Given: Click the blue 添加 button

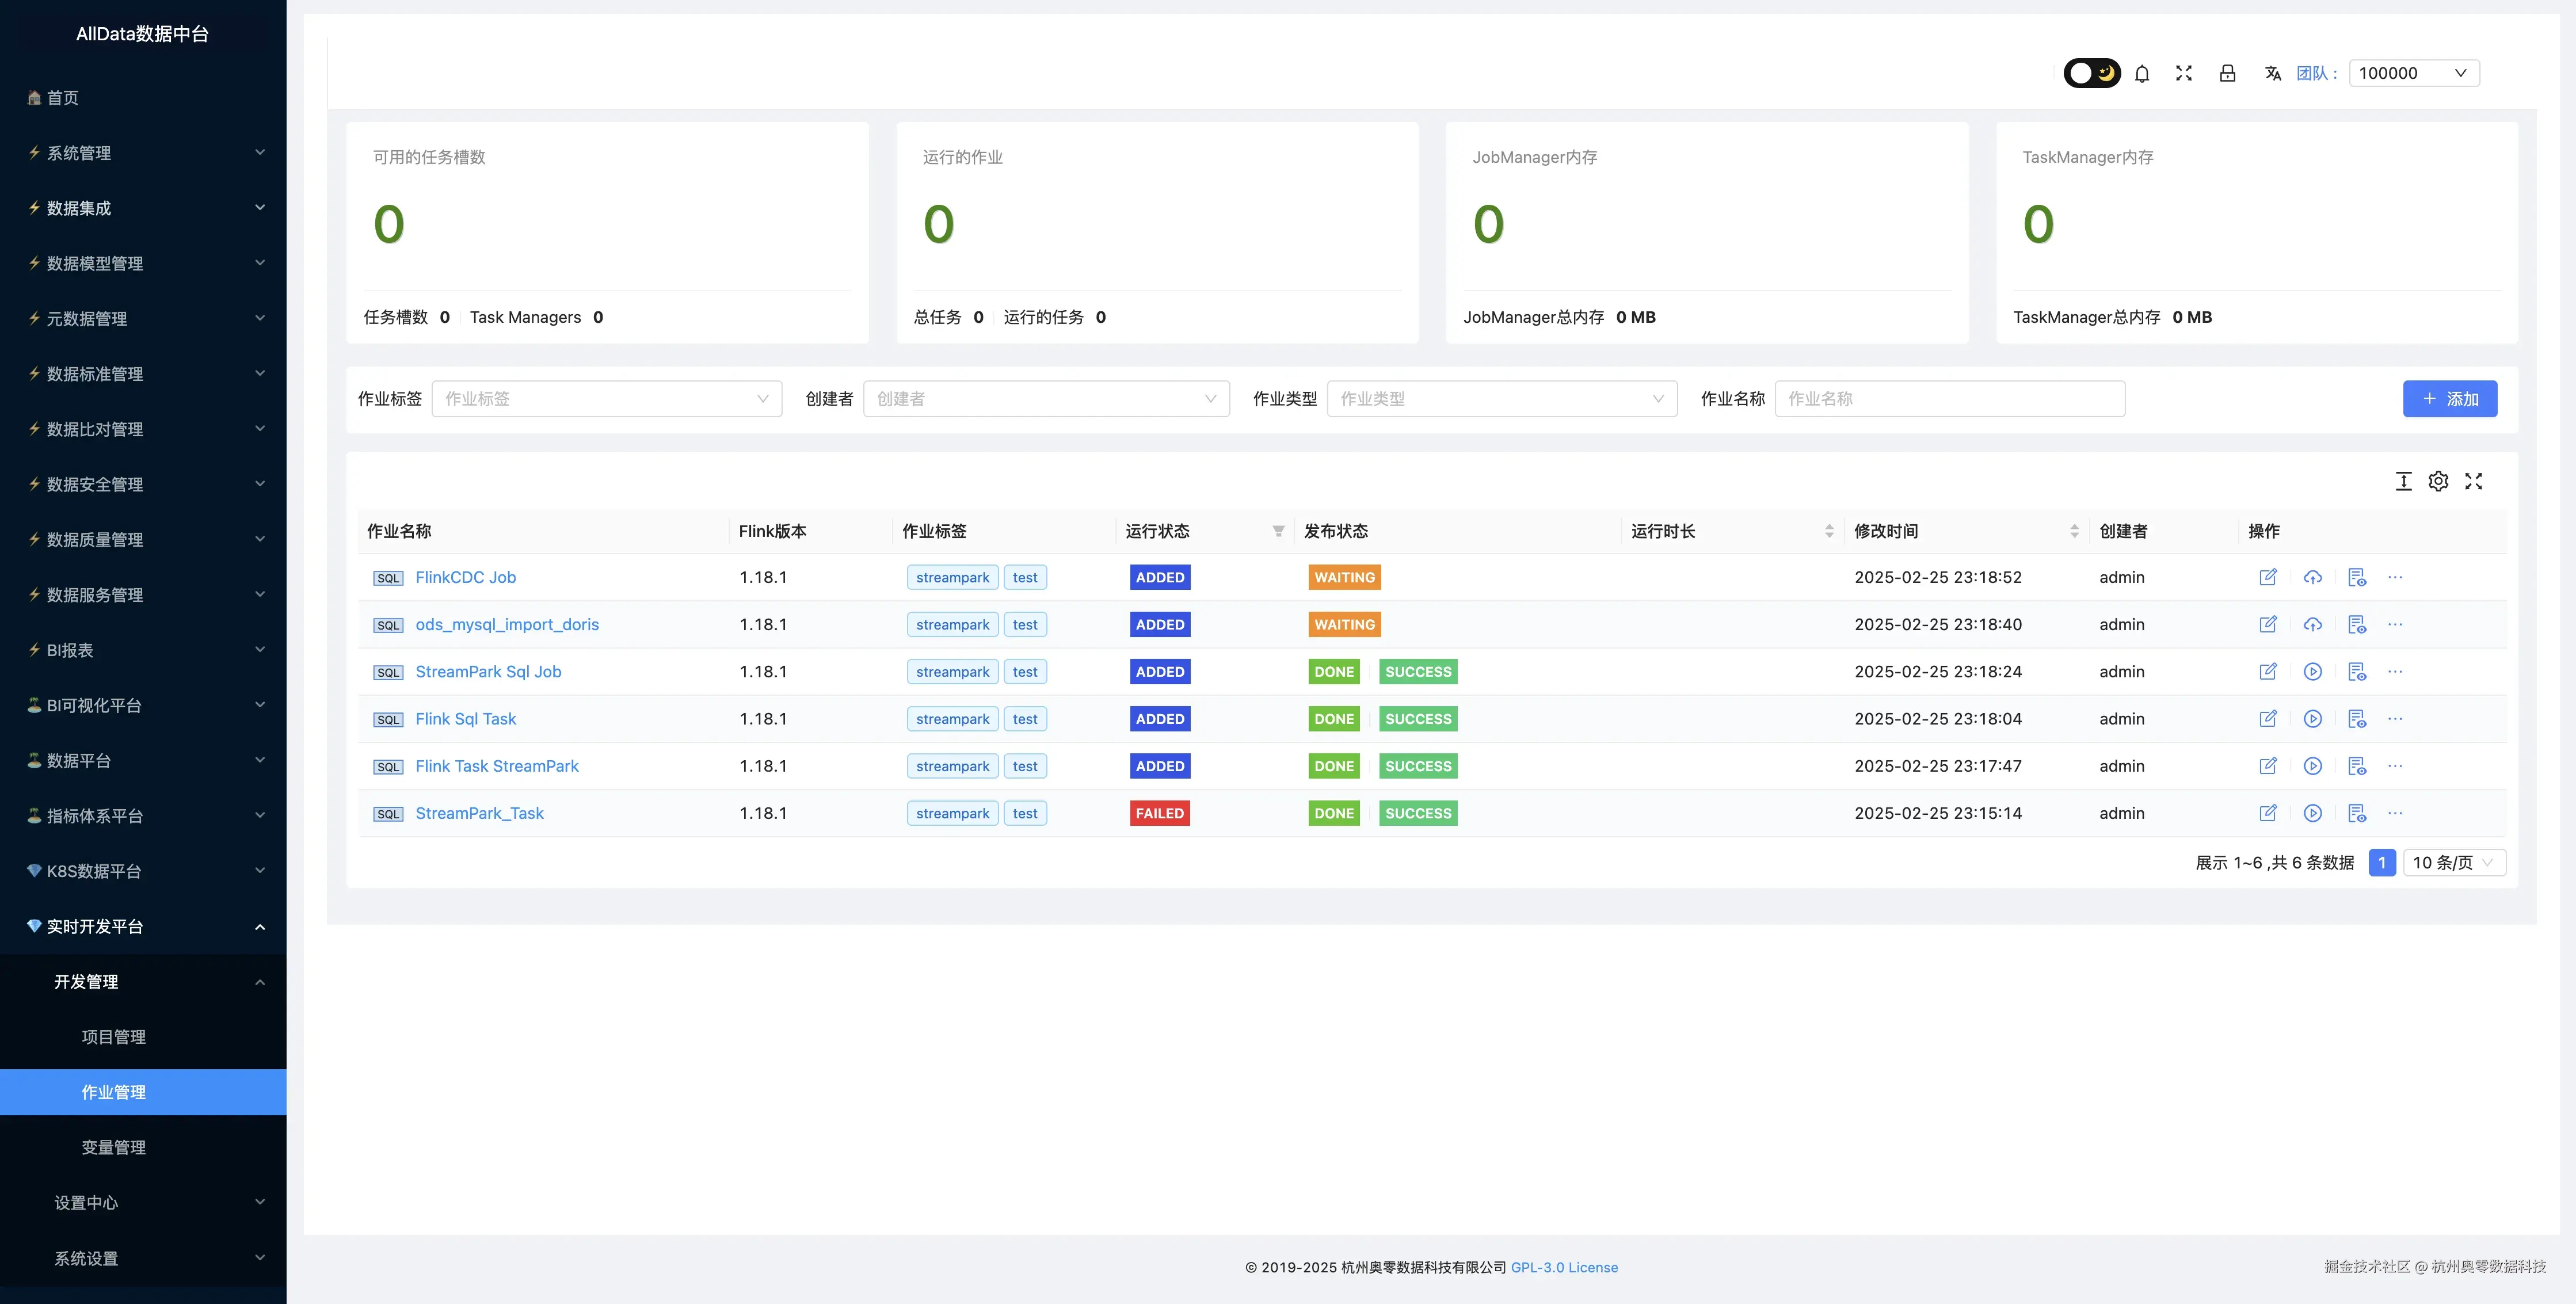Looking at the screenshot, I should click(x=2449, y=399).
